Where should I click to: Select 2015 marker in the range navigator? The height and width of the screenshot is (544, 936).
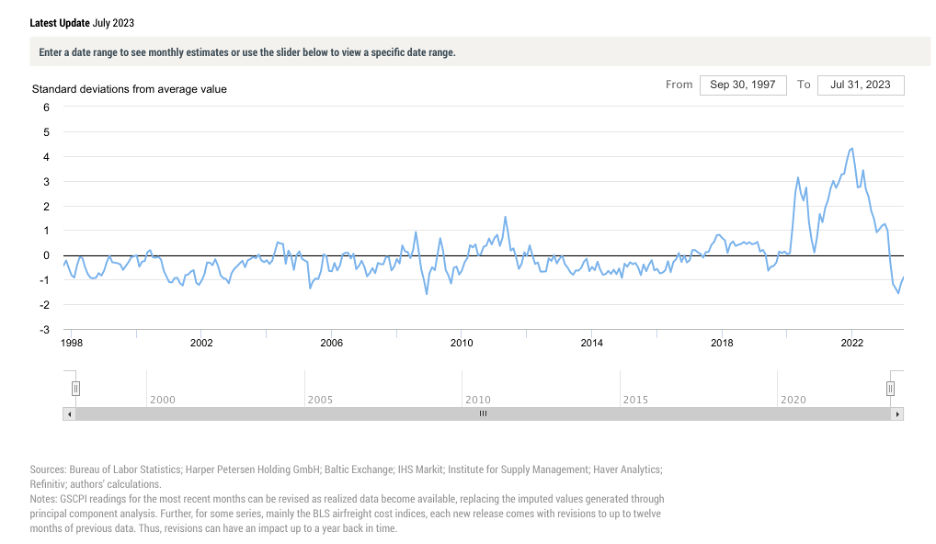click(x=635, y=399)
